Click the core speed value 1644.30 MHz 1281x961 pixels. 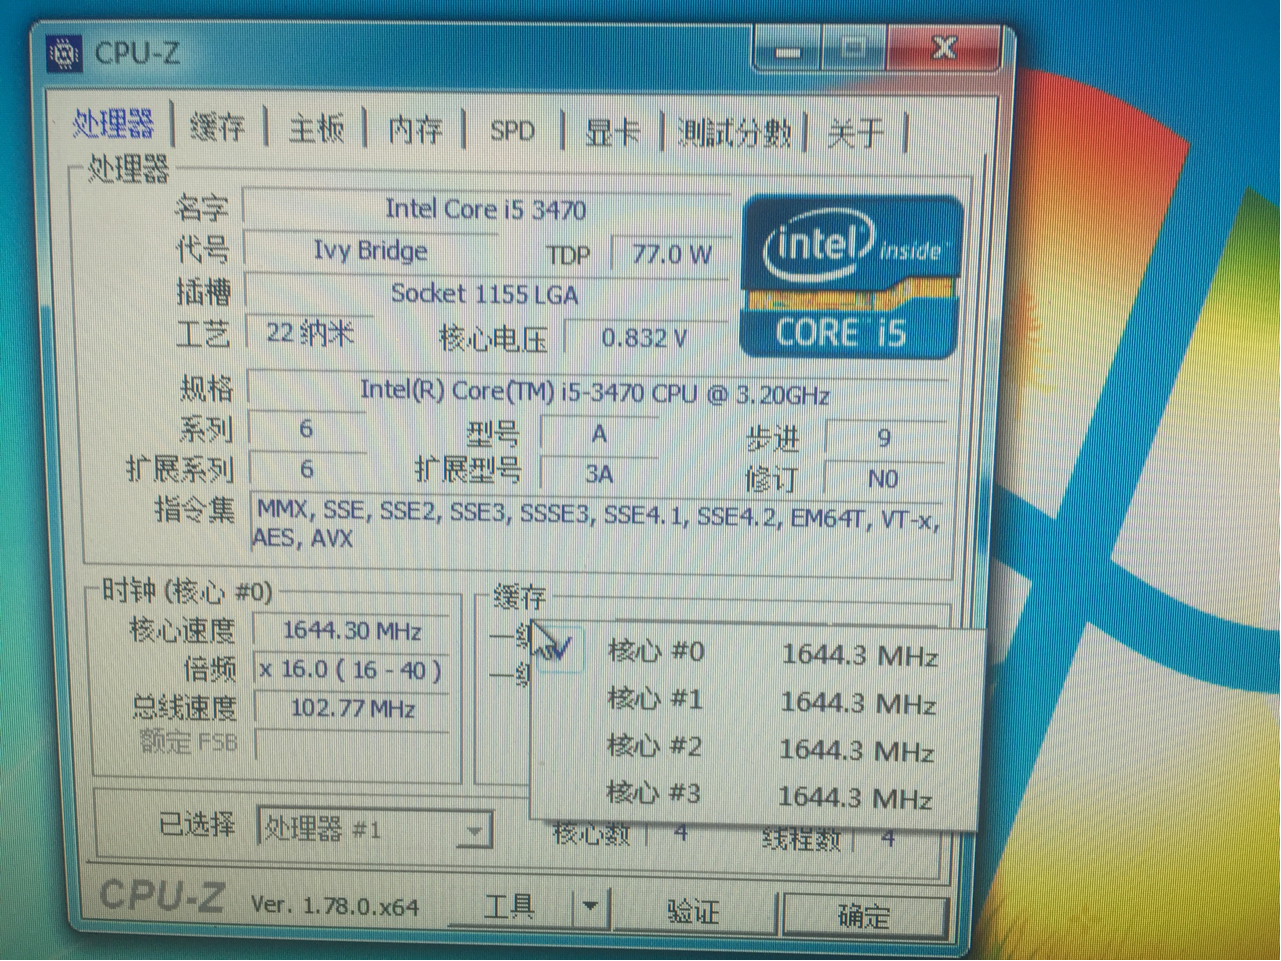point(352,631)
